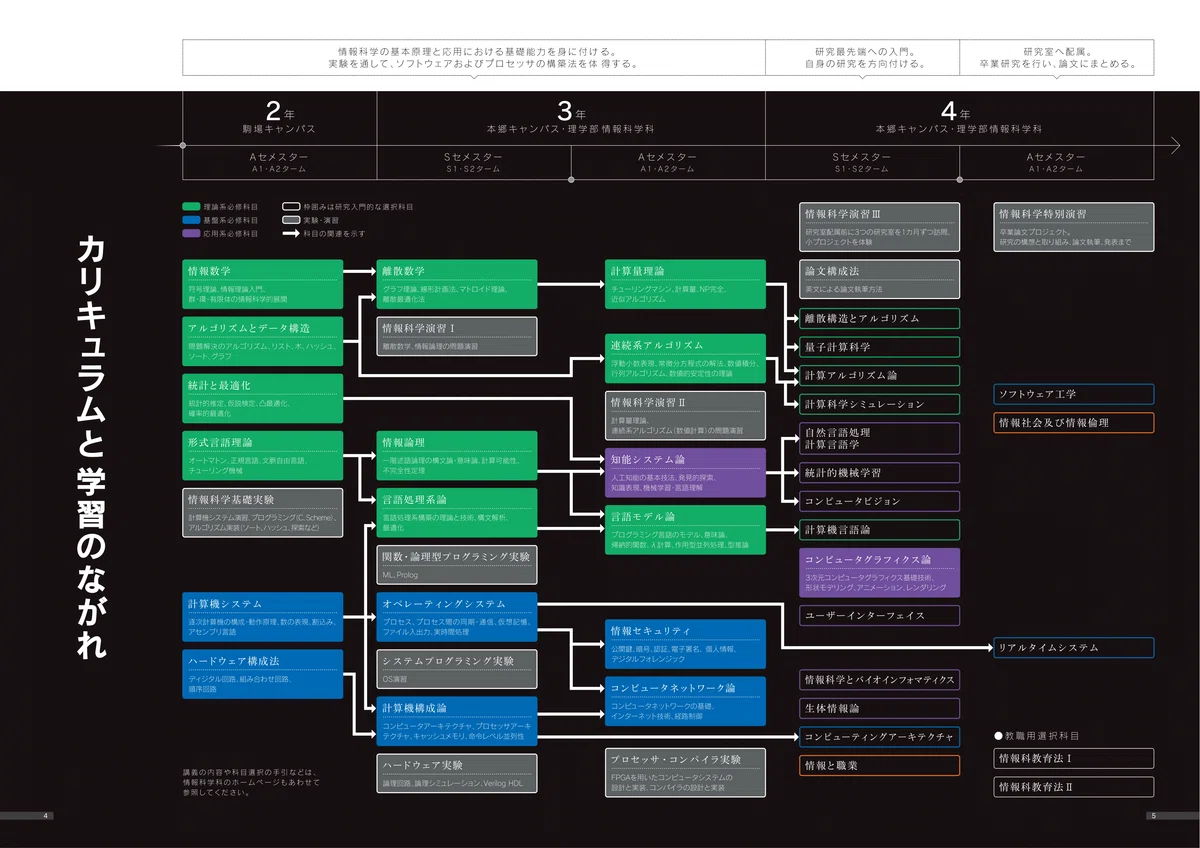The height and width of the screenshot is (848, 1200).
Task: Open the プロセッサ・コンパイラ実験 box
Action: (x=686, y=773)
